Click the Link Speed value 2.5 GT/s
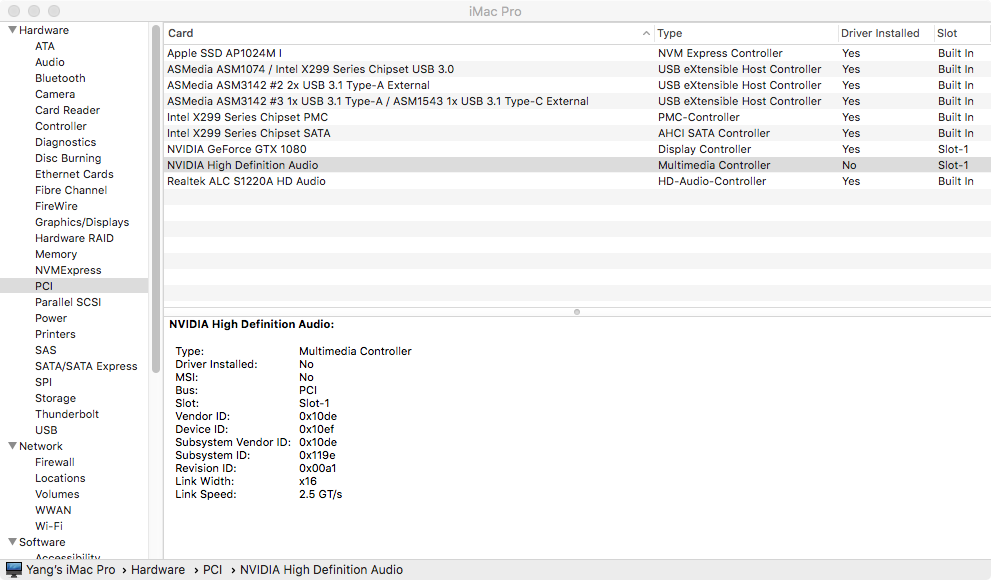 (x=320, y=494)
